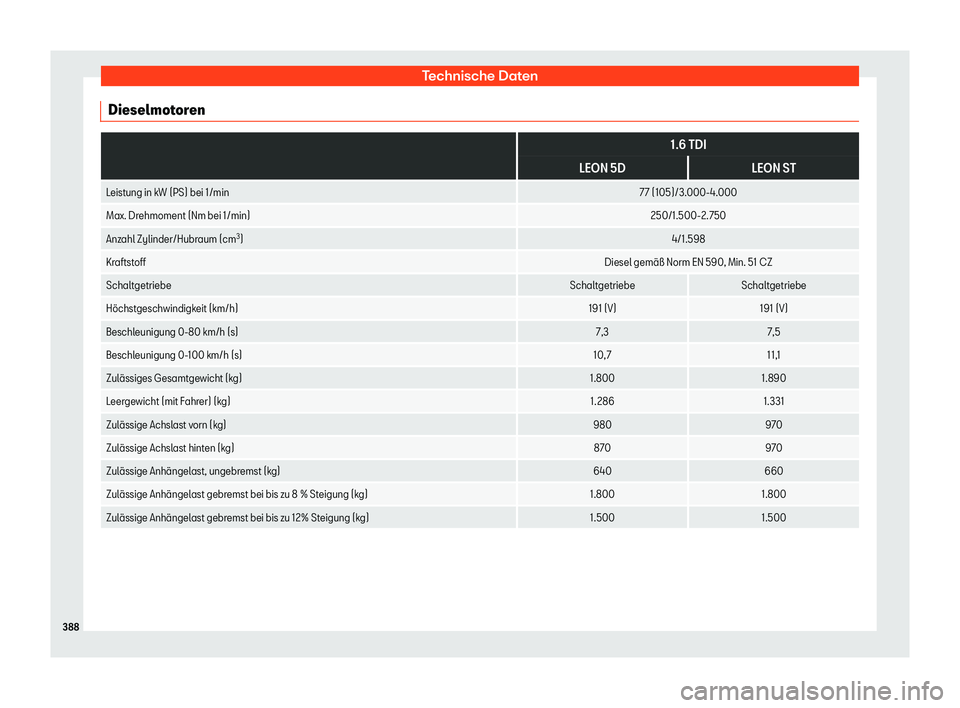Select the torque value '250/1.500-2.750'

click(x=688, y=216)
